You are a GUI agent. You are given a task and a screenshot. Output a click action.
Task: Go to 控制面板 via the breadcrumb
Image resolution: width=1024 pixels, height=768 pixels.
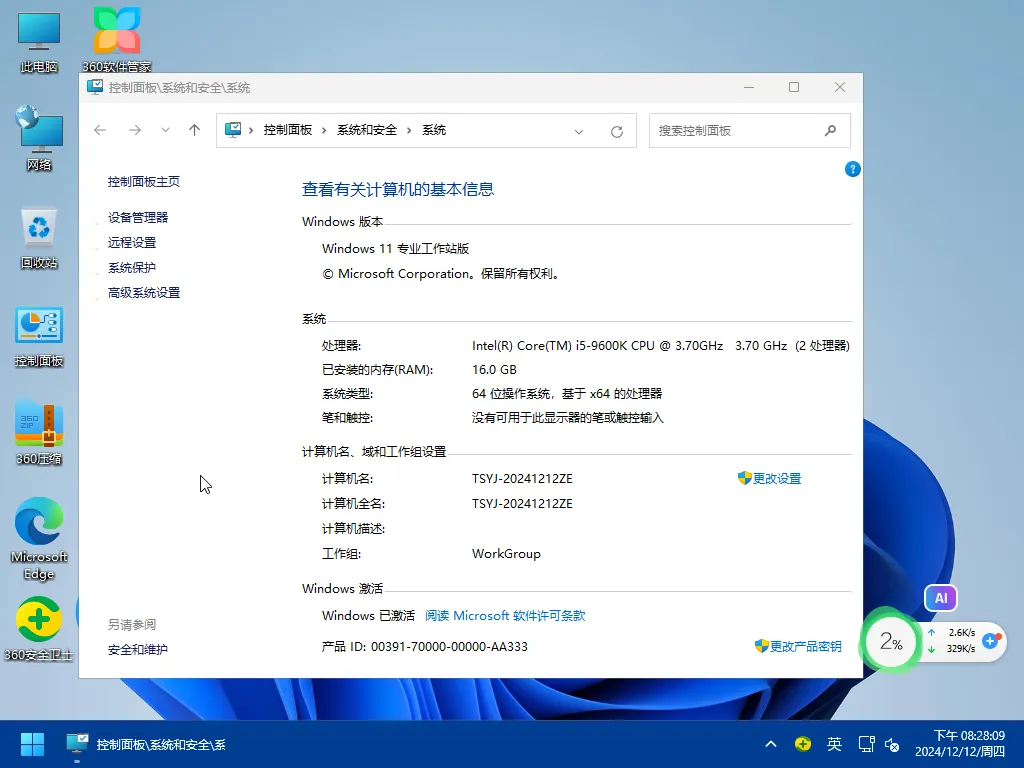click(289, 130)
